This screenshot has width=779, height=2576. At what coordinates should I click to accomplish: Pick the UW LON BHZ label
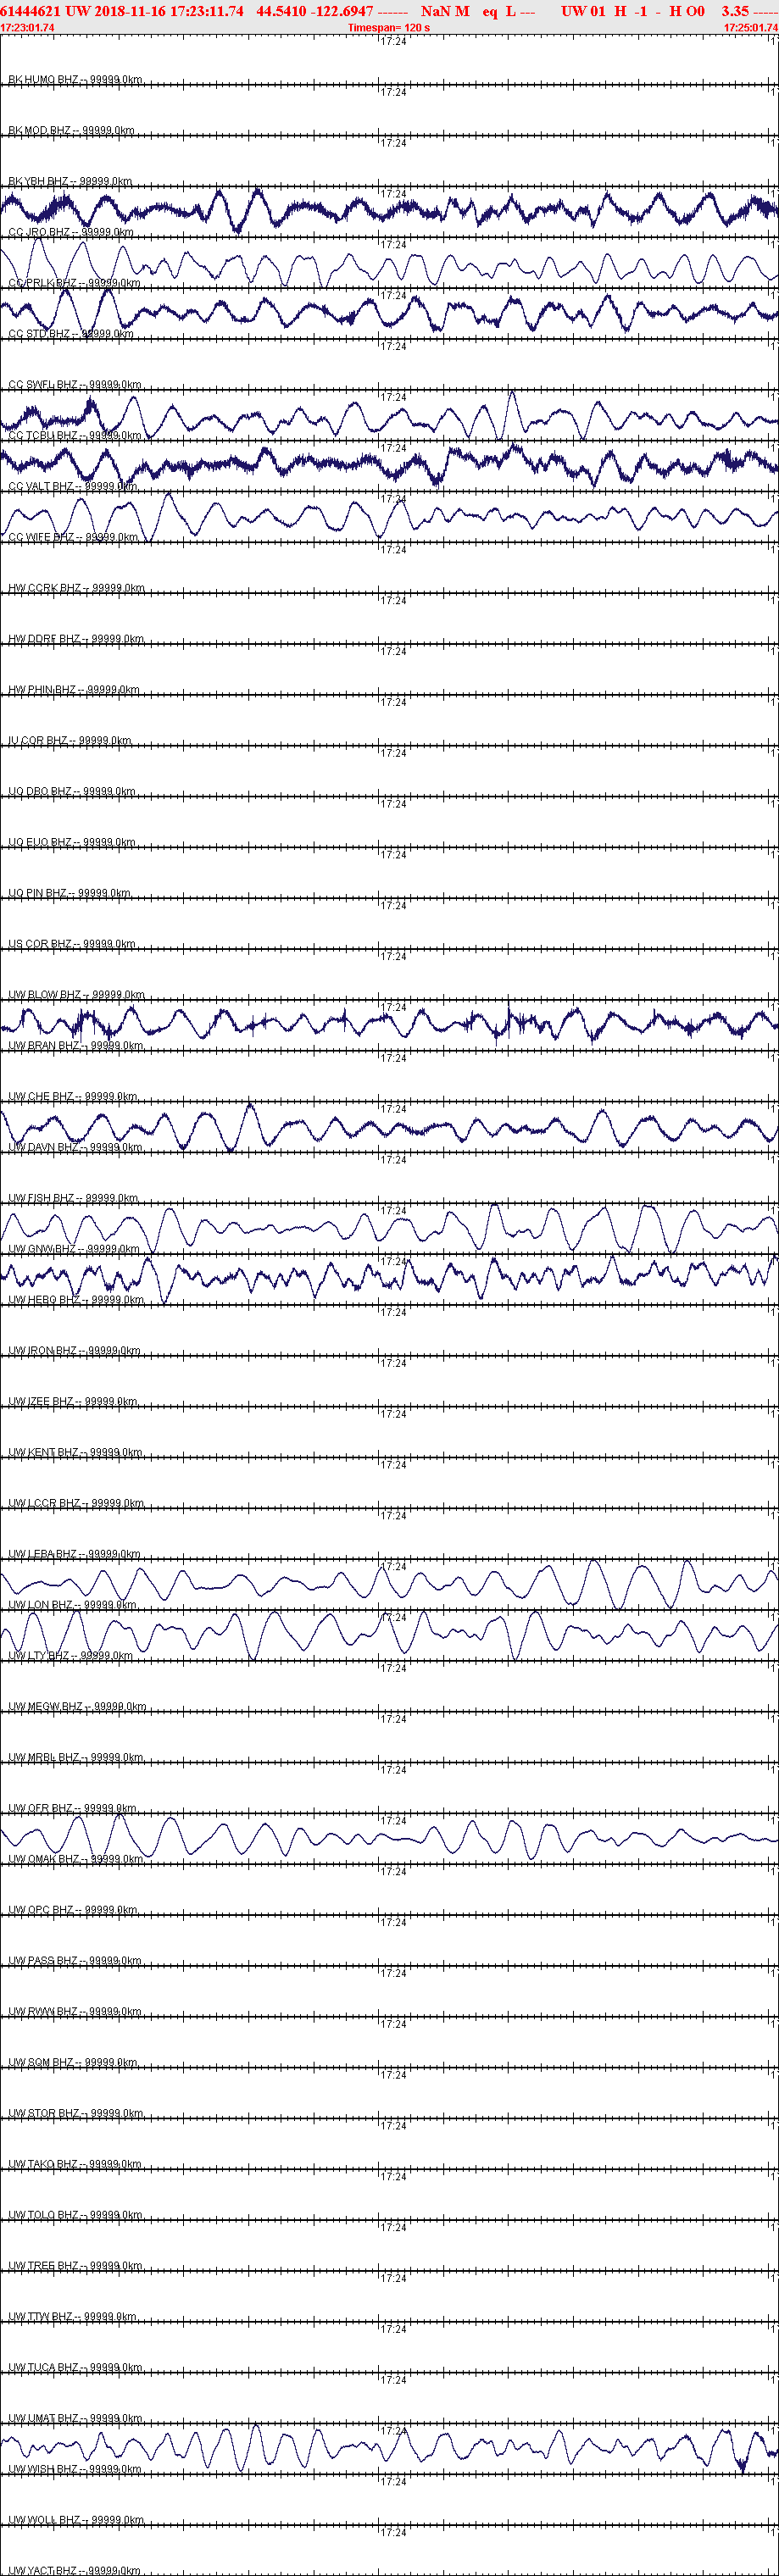tap(72, 1605)
